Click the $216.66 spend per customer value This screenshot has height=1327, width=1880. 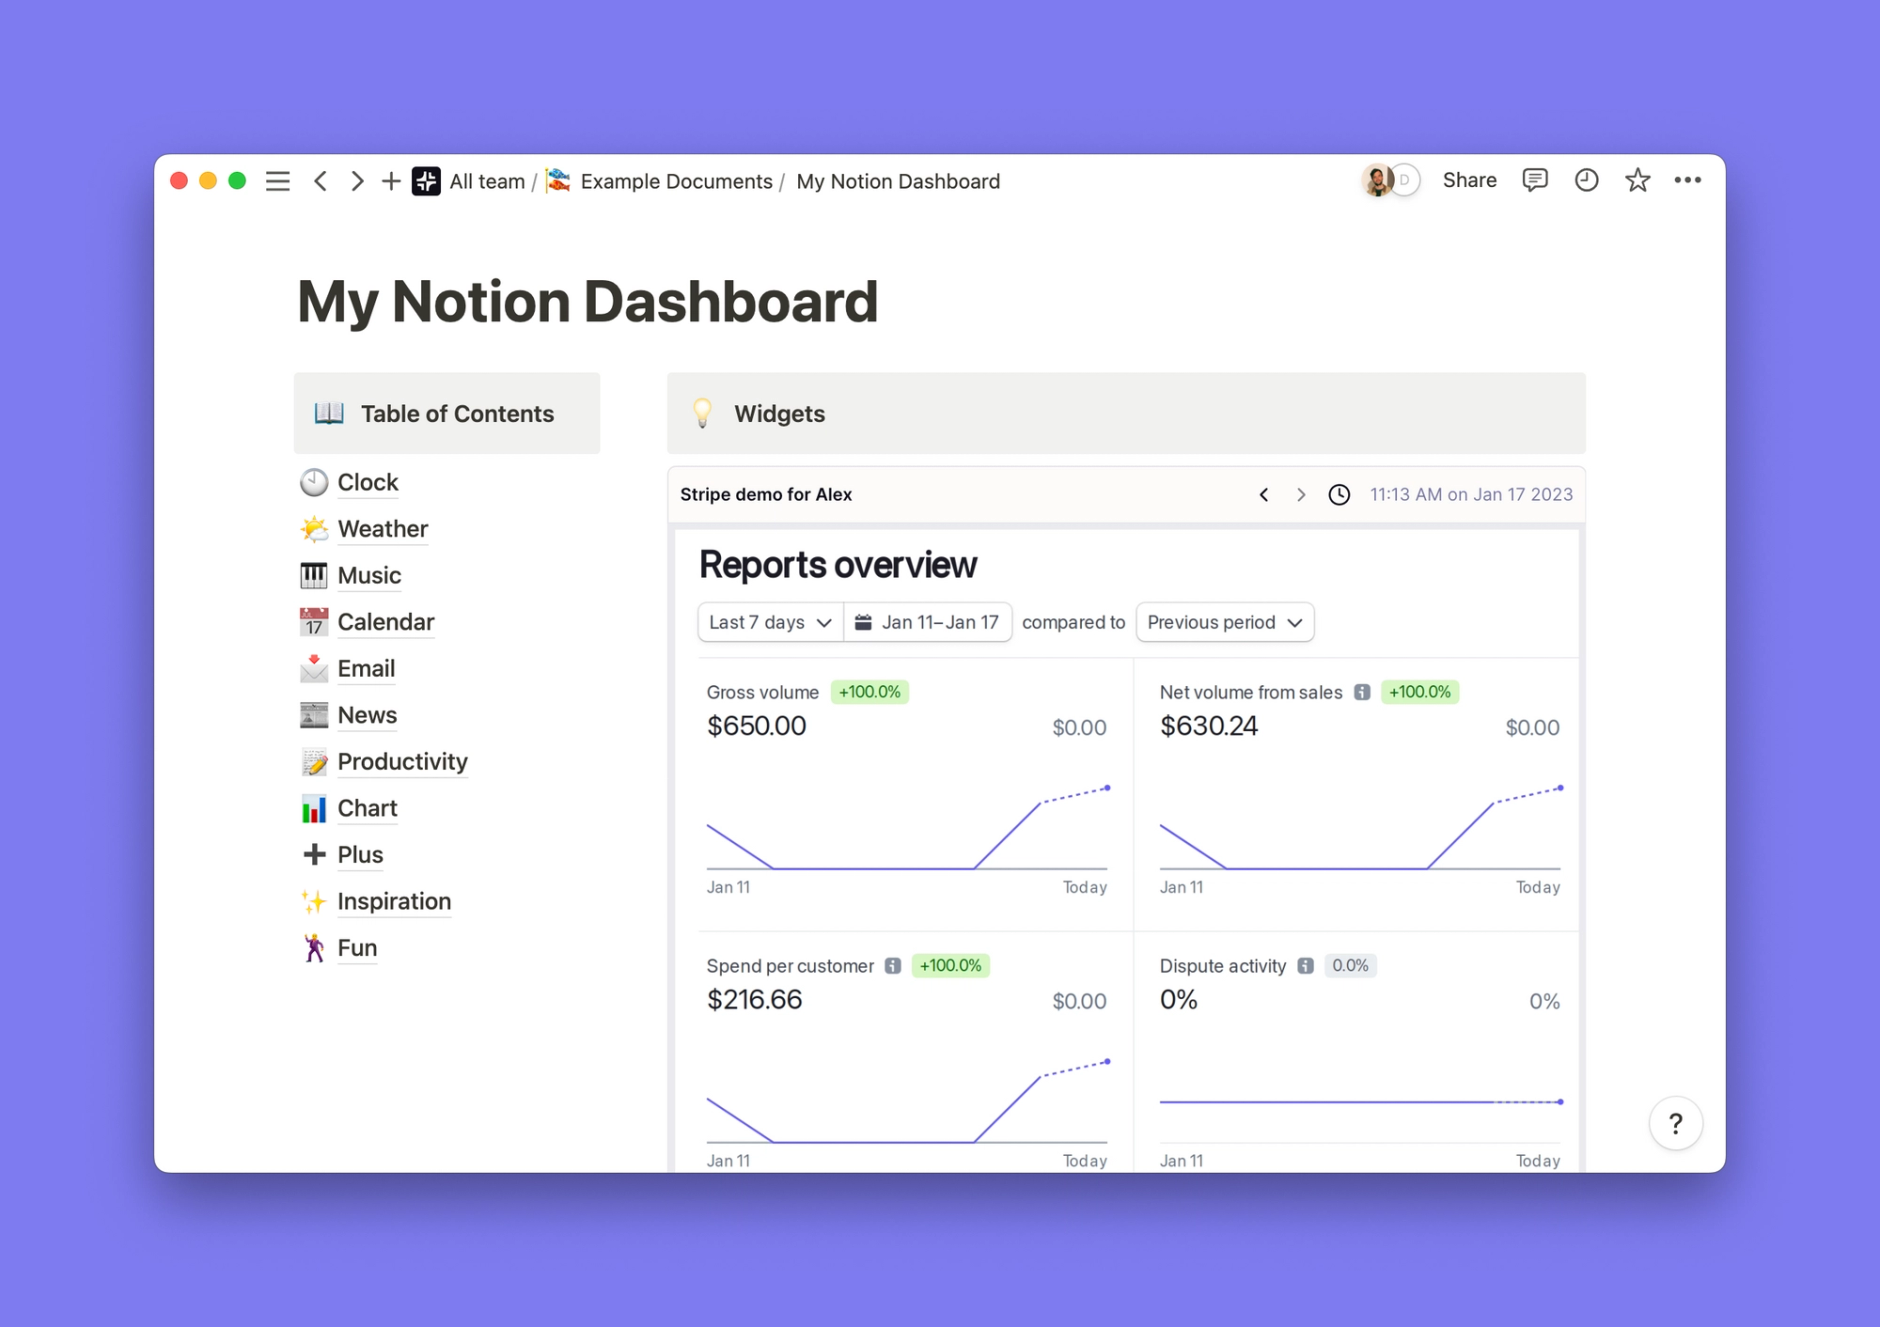point(754,1000)
